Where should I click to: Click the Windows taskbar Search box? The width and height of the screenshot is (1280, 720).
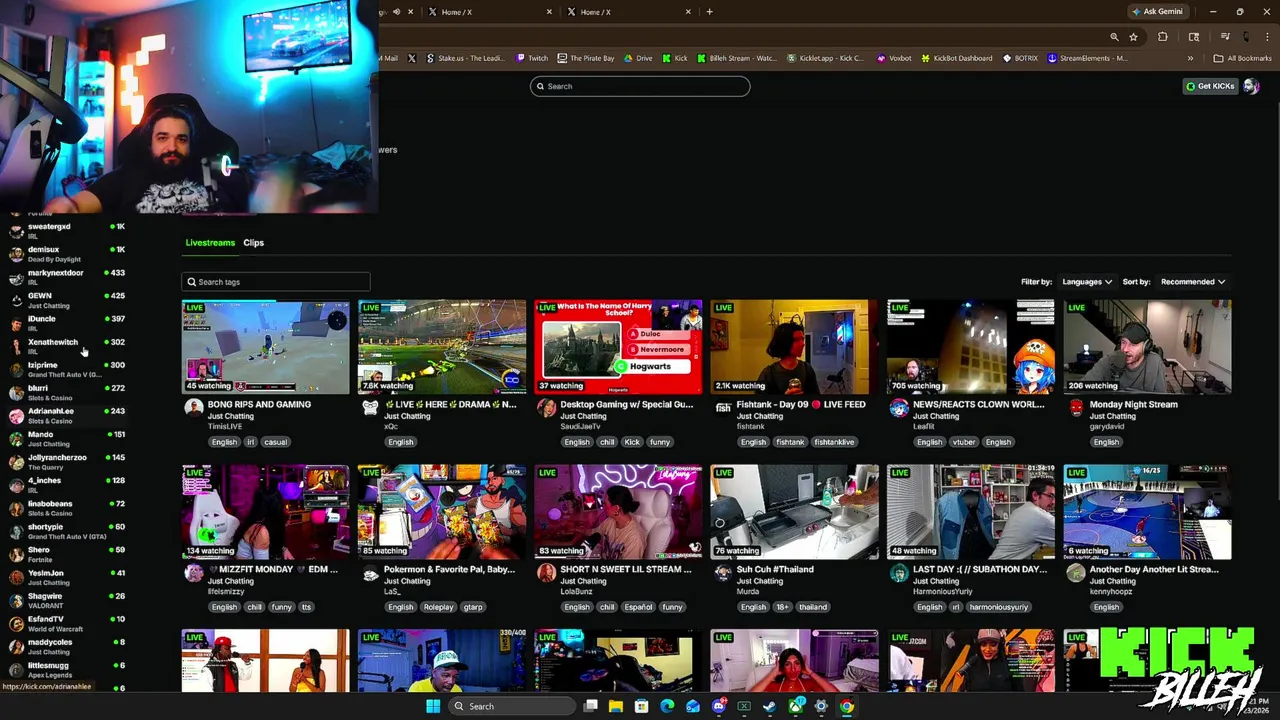[x=514, y=706]
